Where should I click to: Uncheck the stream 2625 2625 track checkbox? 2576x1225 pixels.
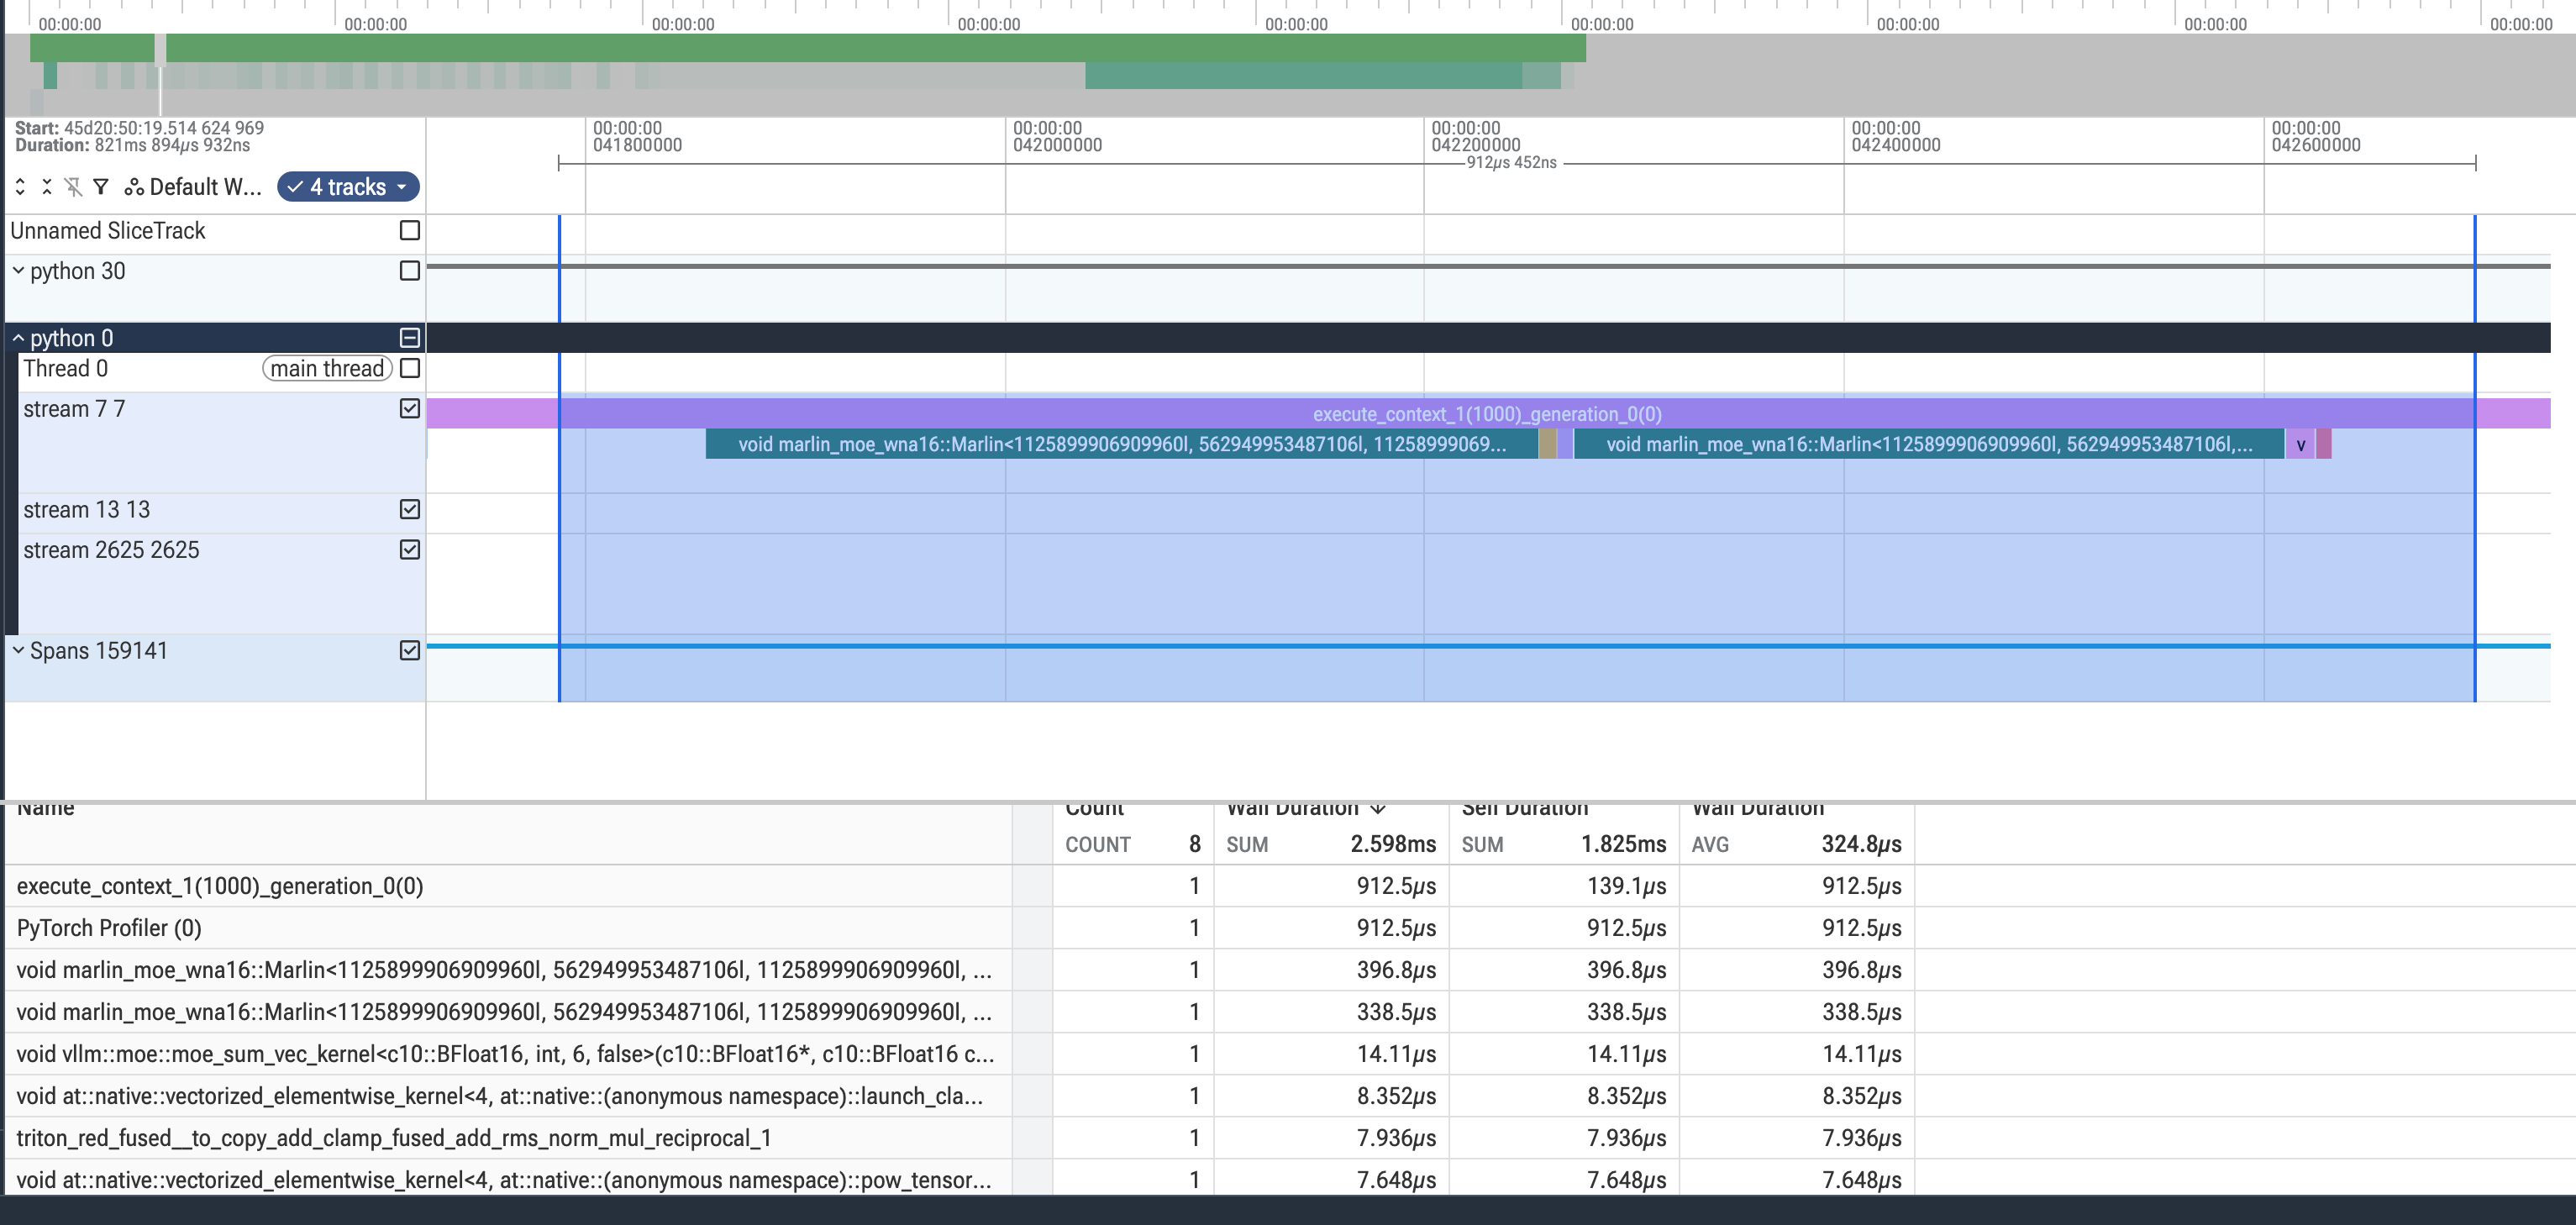[409, 550]
